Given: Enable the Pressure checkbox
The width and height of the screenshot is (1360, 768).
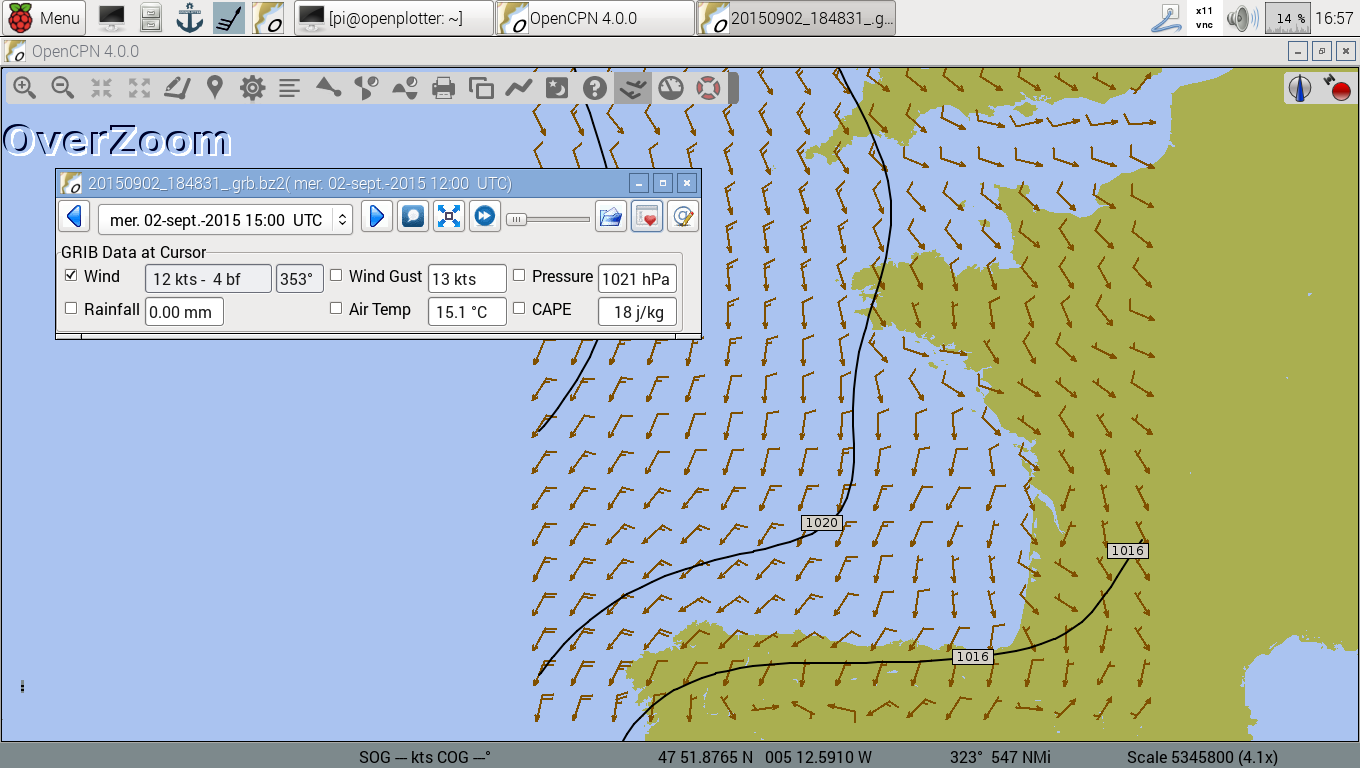Looking at the screenshot, I should click(519, 275).
